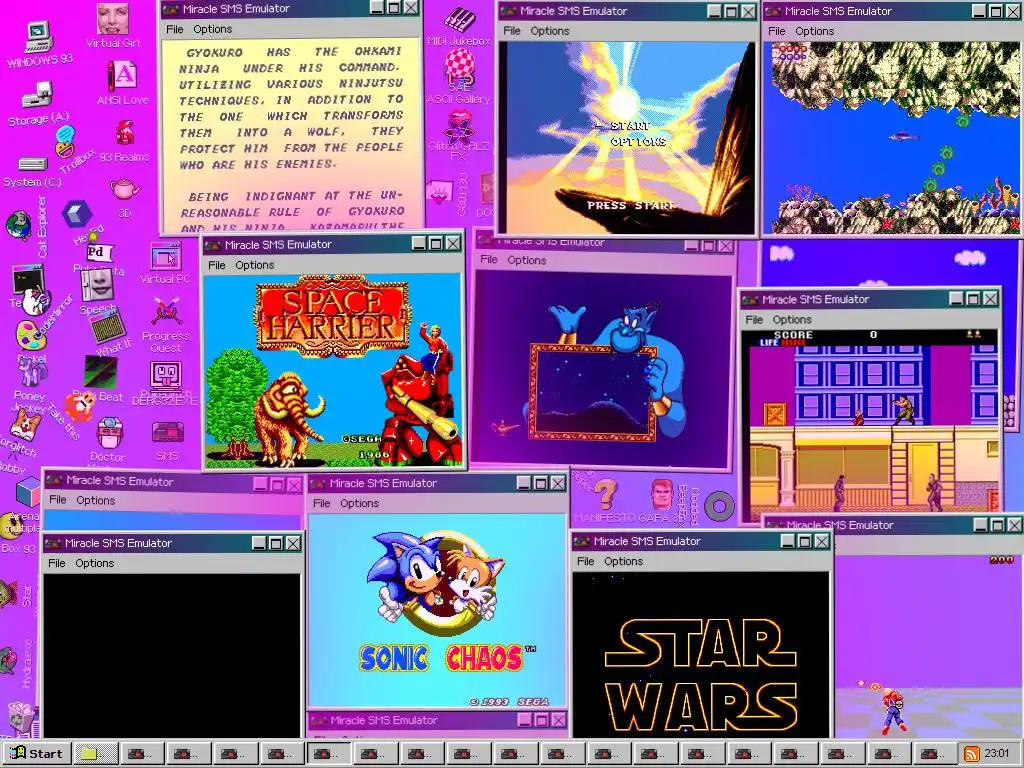
Task: Open the Pd Pure Data icon
Action: (98, 253)
